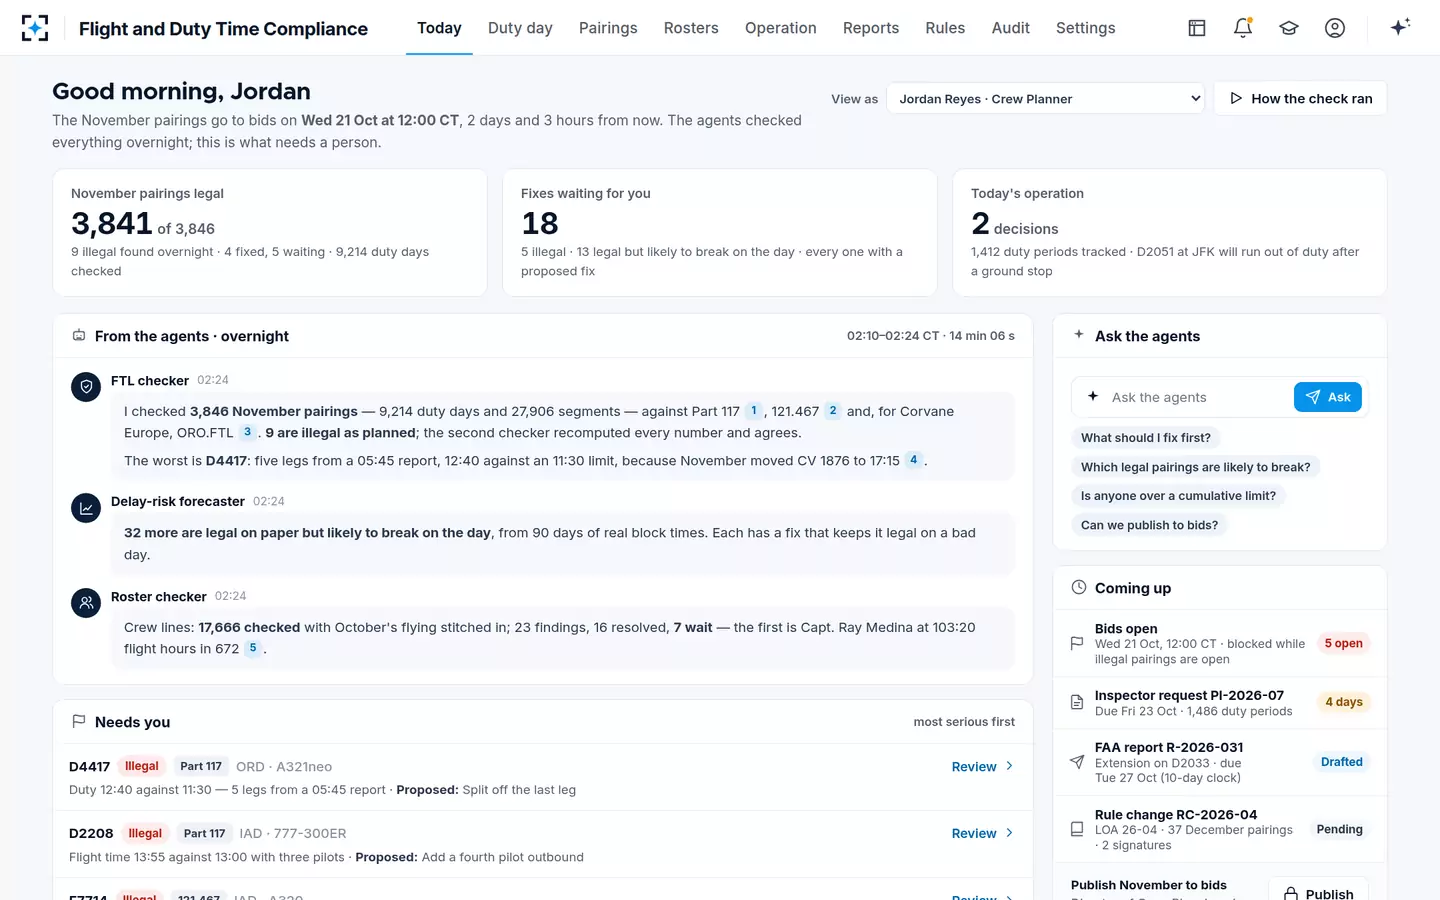This screenshot has width=1440, height=900.
Task: Click the app logo icon
Action: (x=35, y=28)
